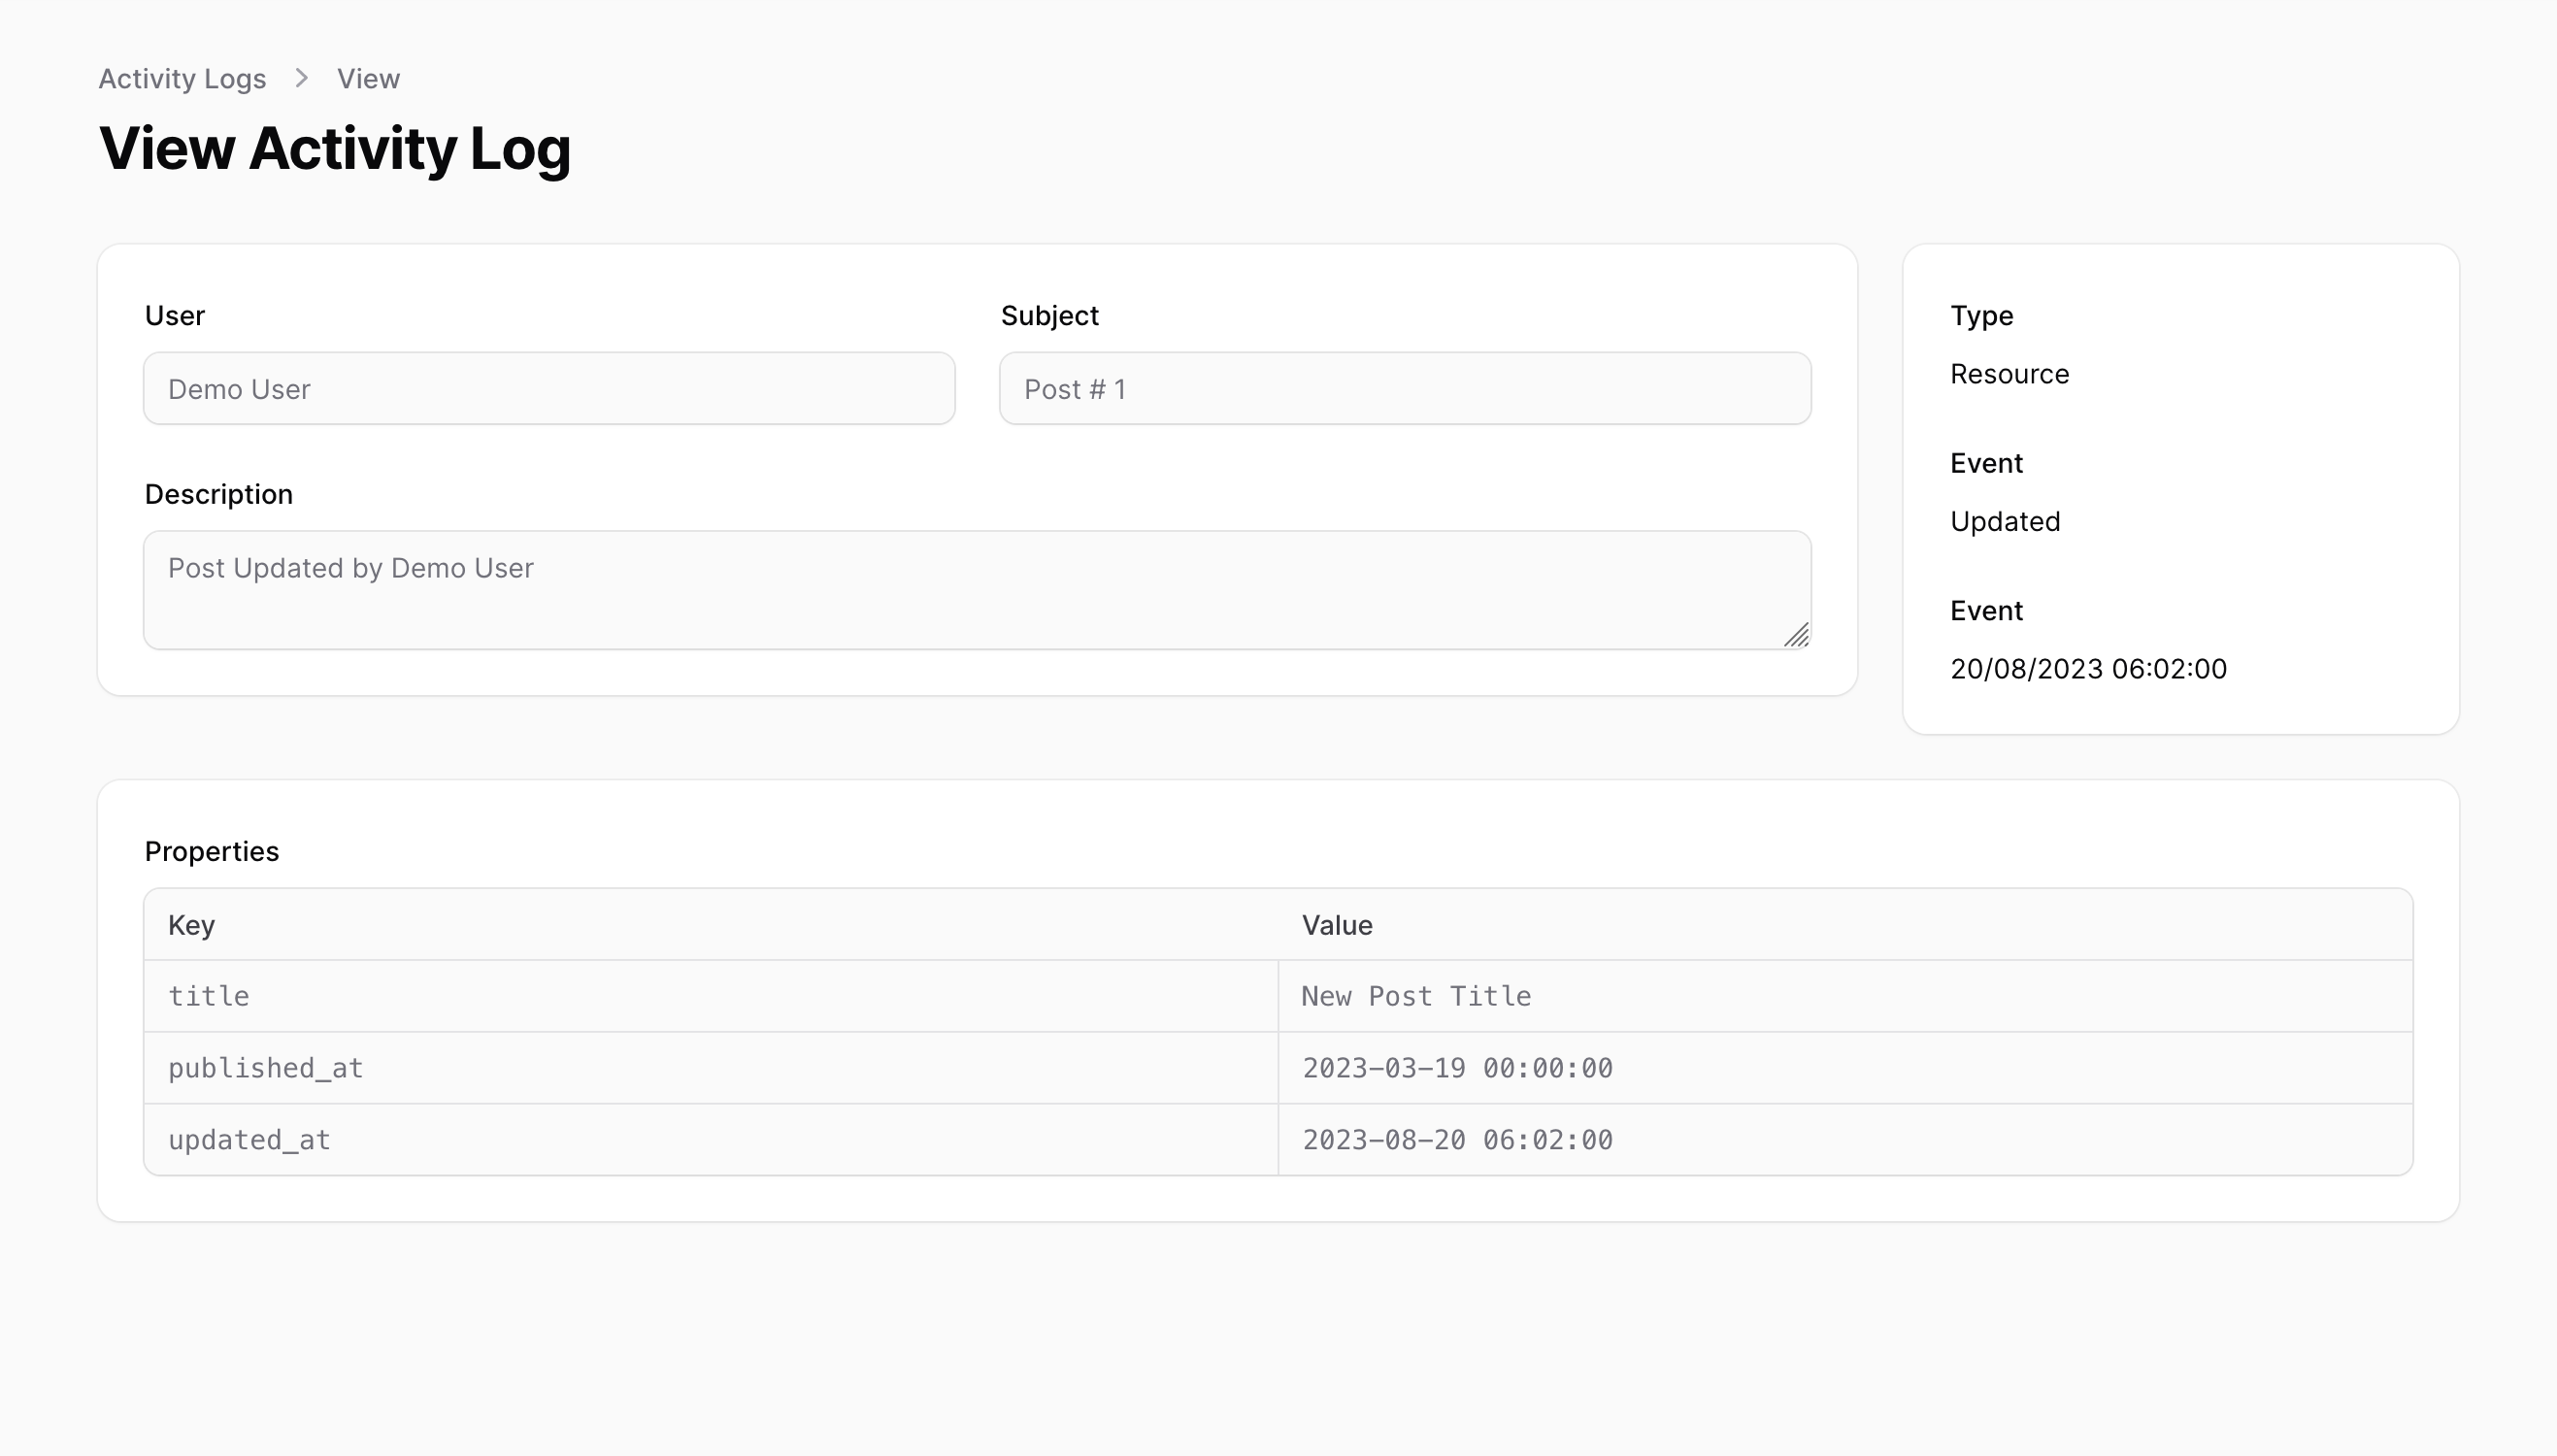Viewport: 2557px width, 1456px height.
Task: Click the View Activity Log heading
Action: point(335,149)
